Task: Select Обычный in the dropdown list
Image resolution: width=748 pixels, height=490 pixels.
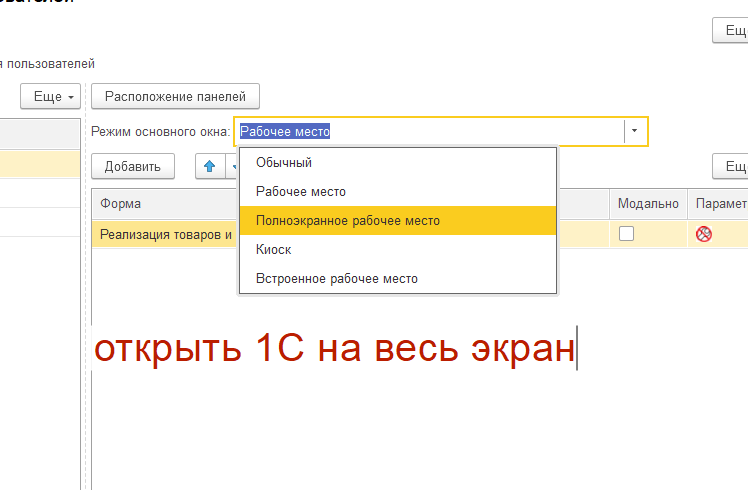Action: click(398, 163)
